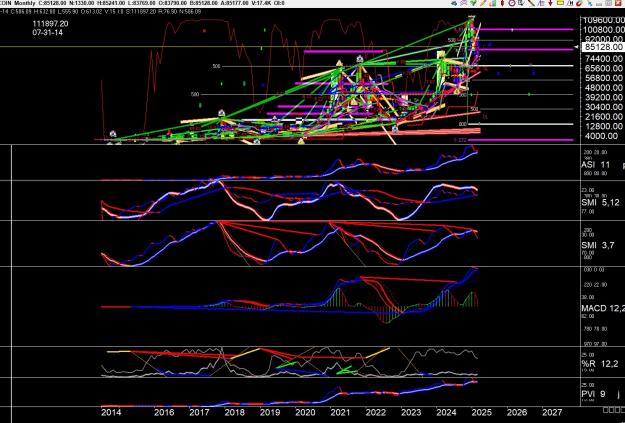This screenshot has width=625, height=423.
Task: Click the gray bar toolbar icon
Action: 599,4
